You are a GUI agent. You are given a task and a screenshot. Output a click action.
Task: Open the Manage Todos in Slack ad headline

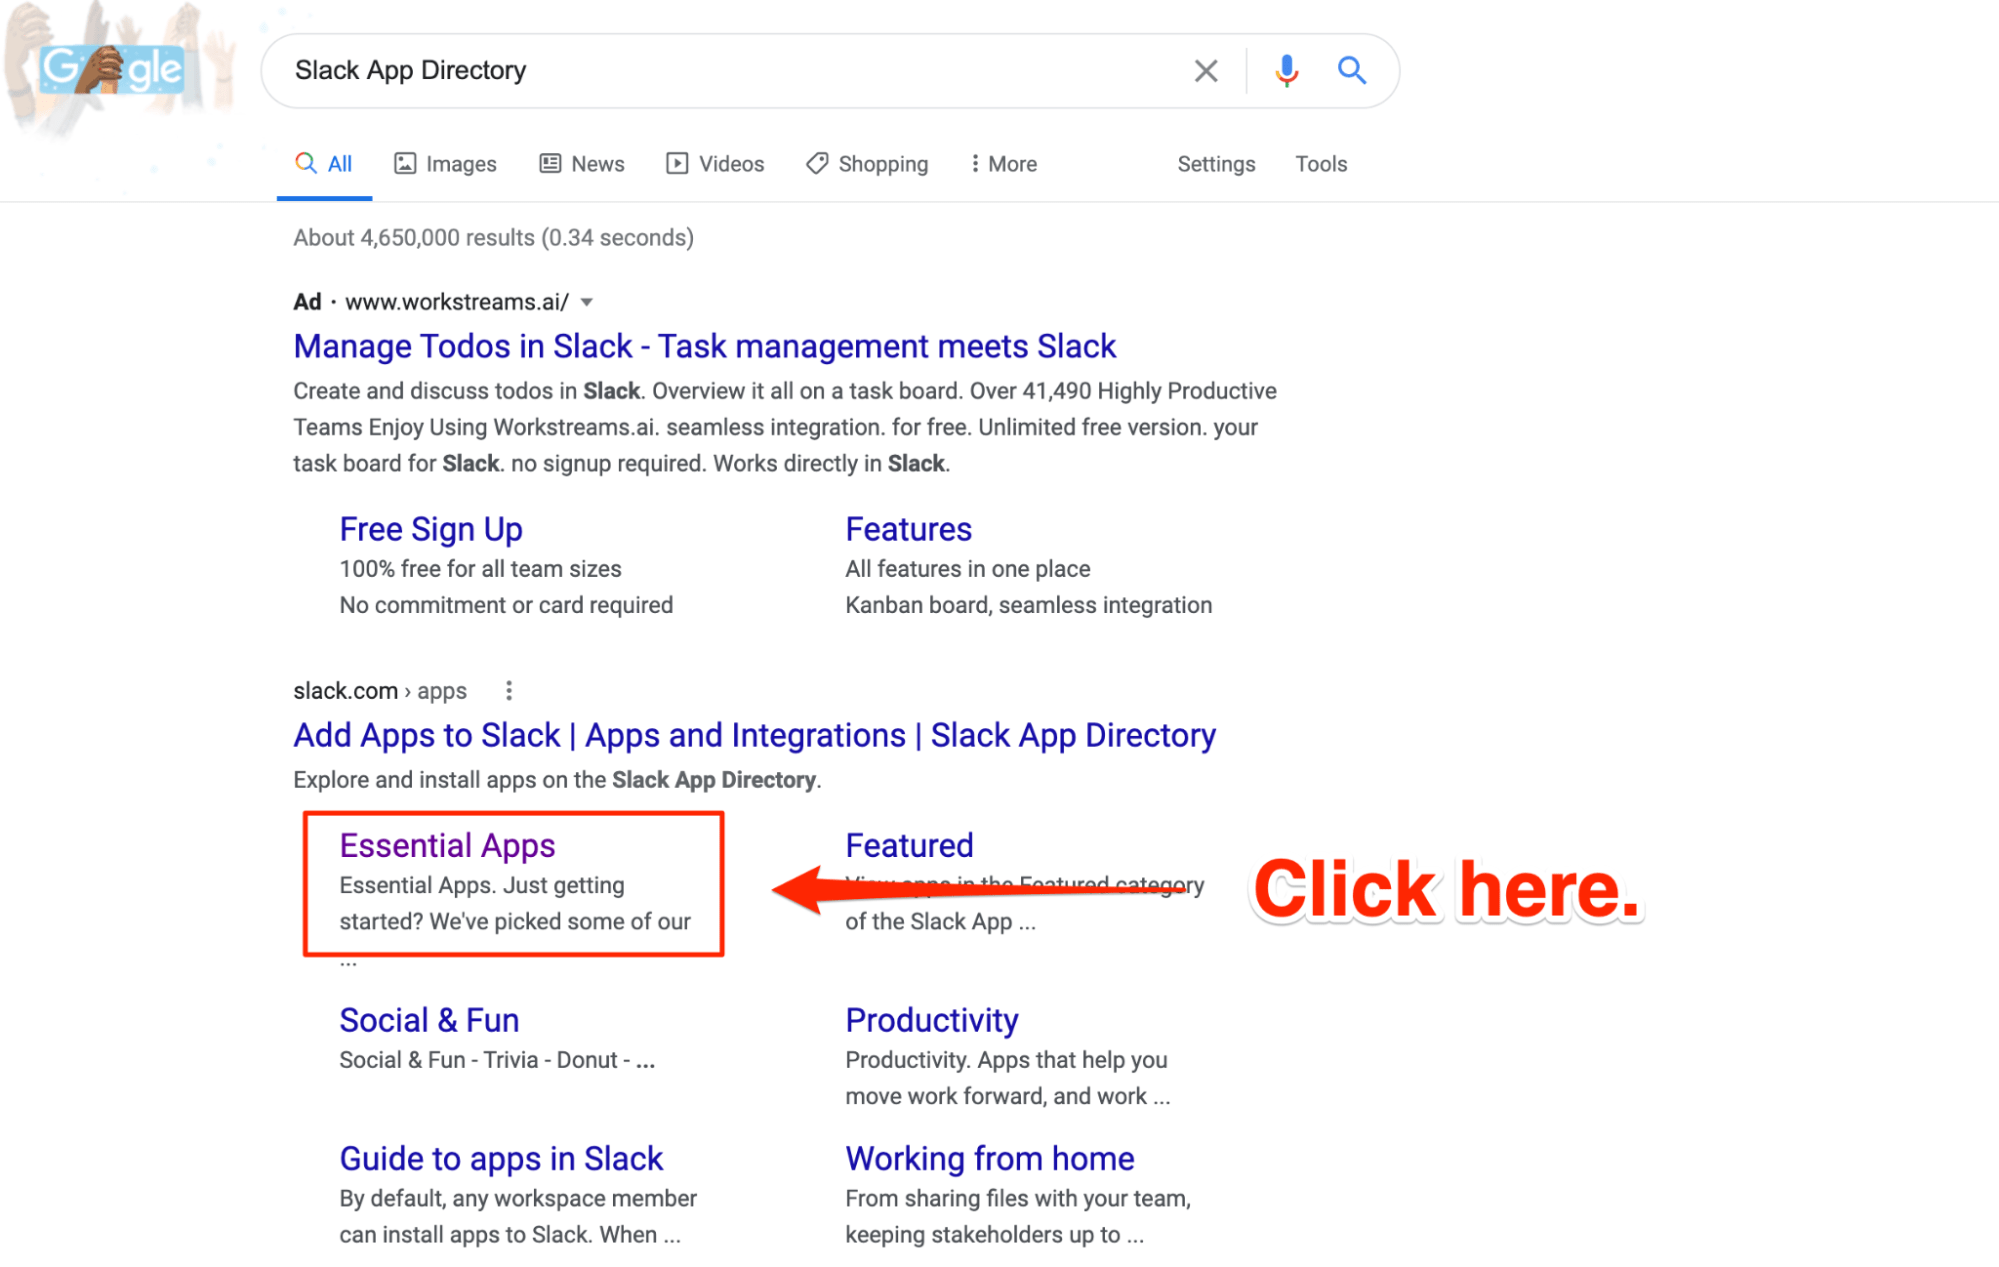pos(704,346)
